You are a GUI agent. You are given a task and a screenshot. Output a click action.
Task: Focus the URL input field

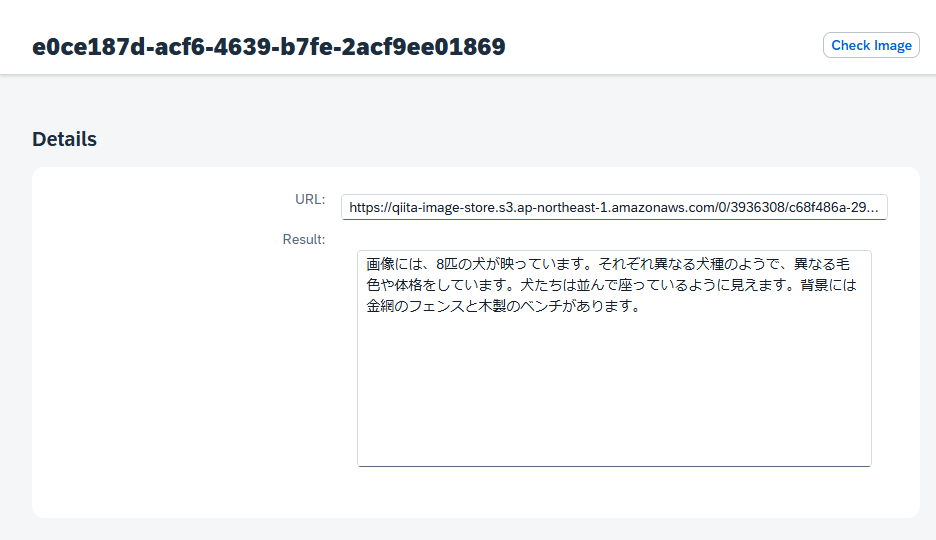(614, 207)
